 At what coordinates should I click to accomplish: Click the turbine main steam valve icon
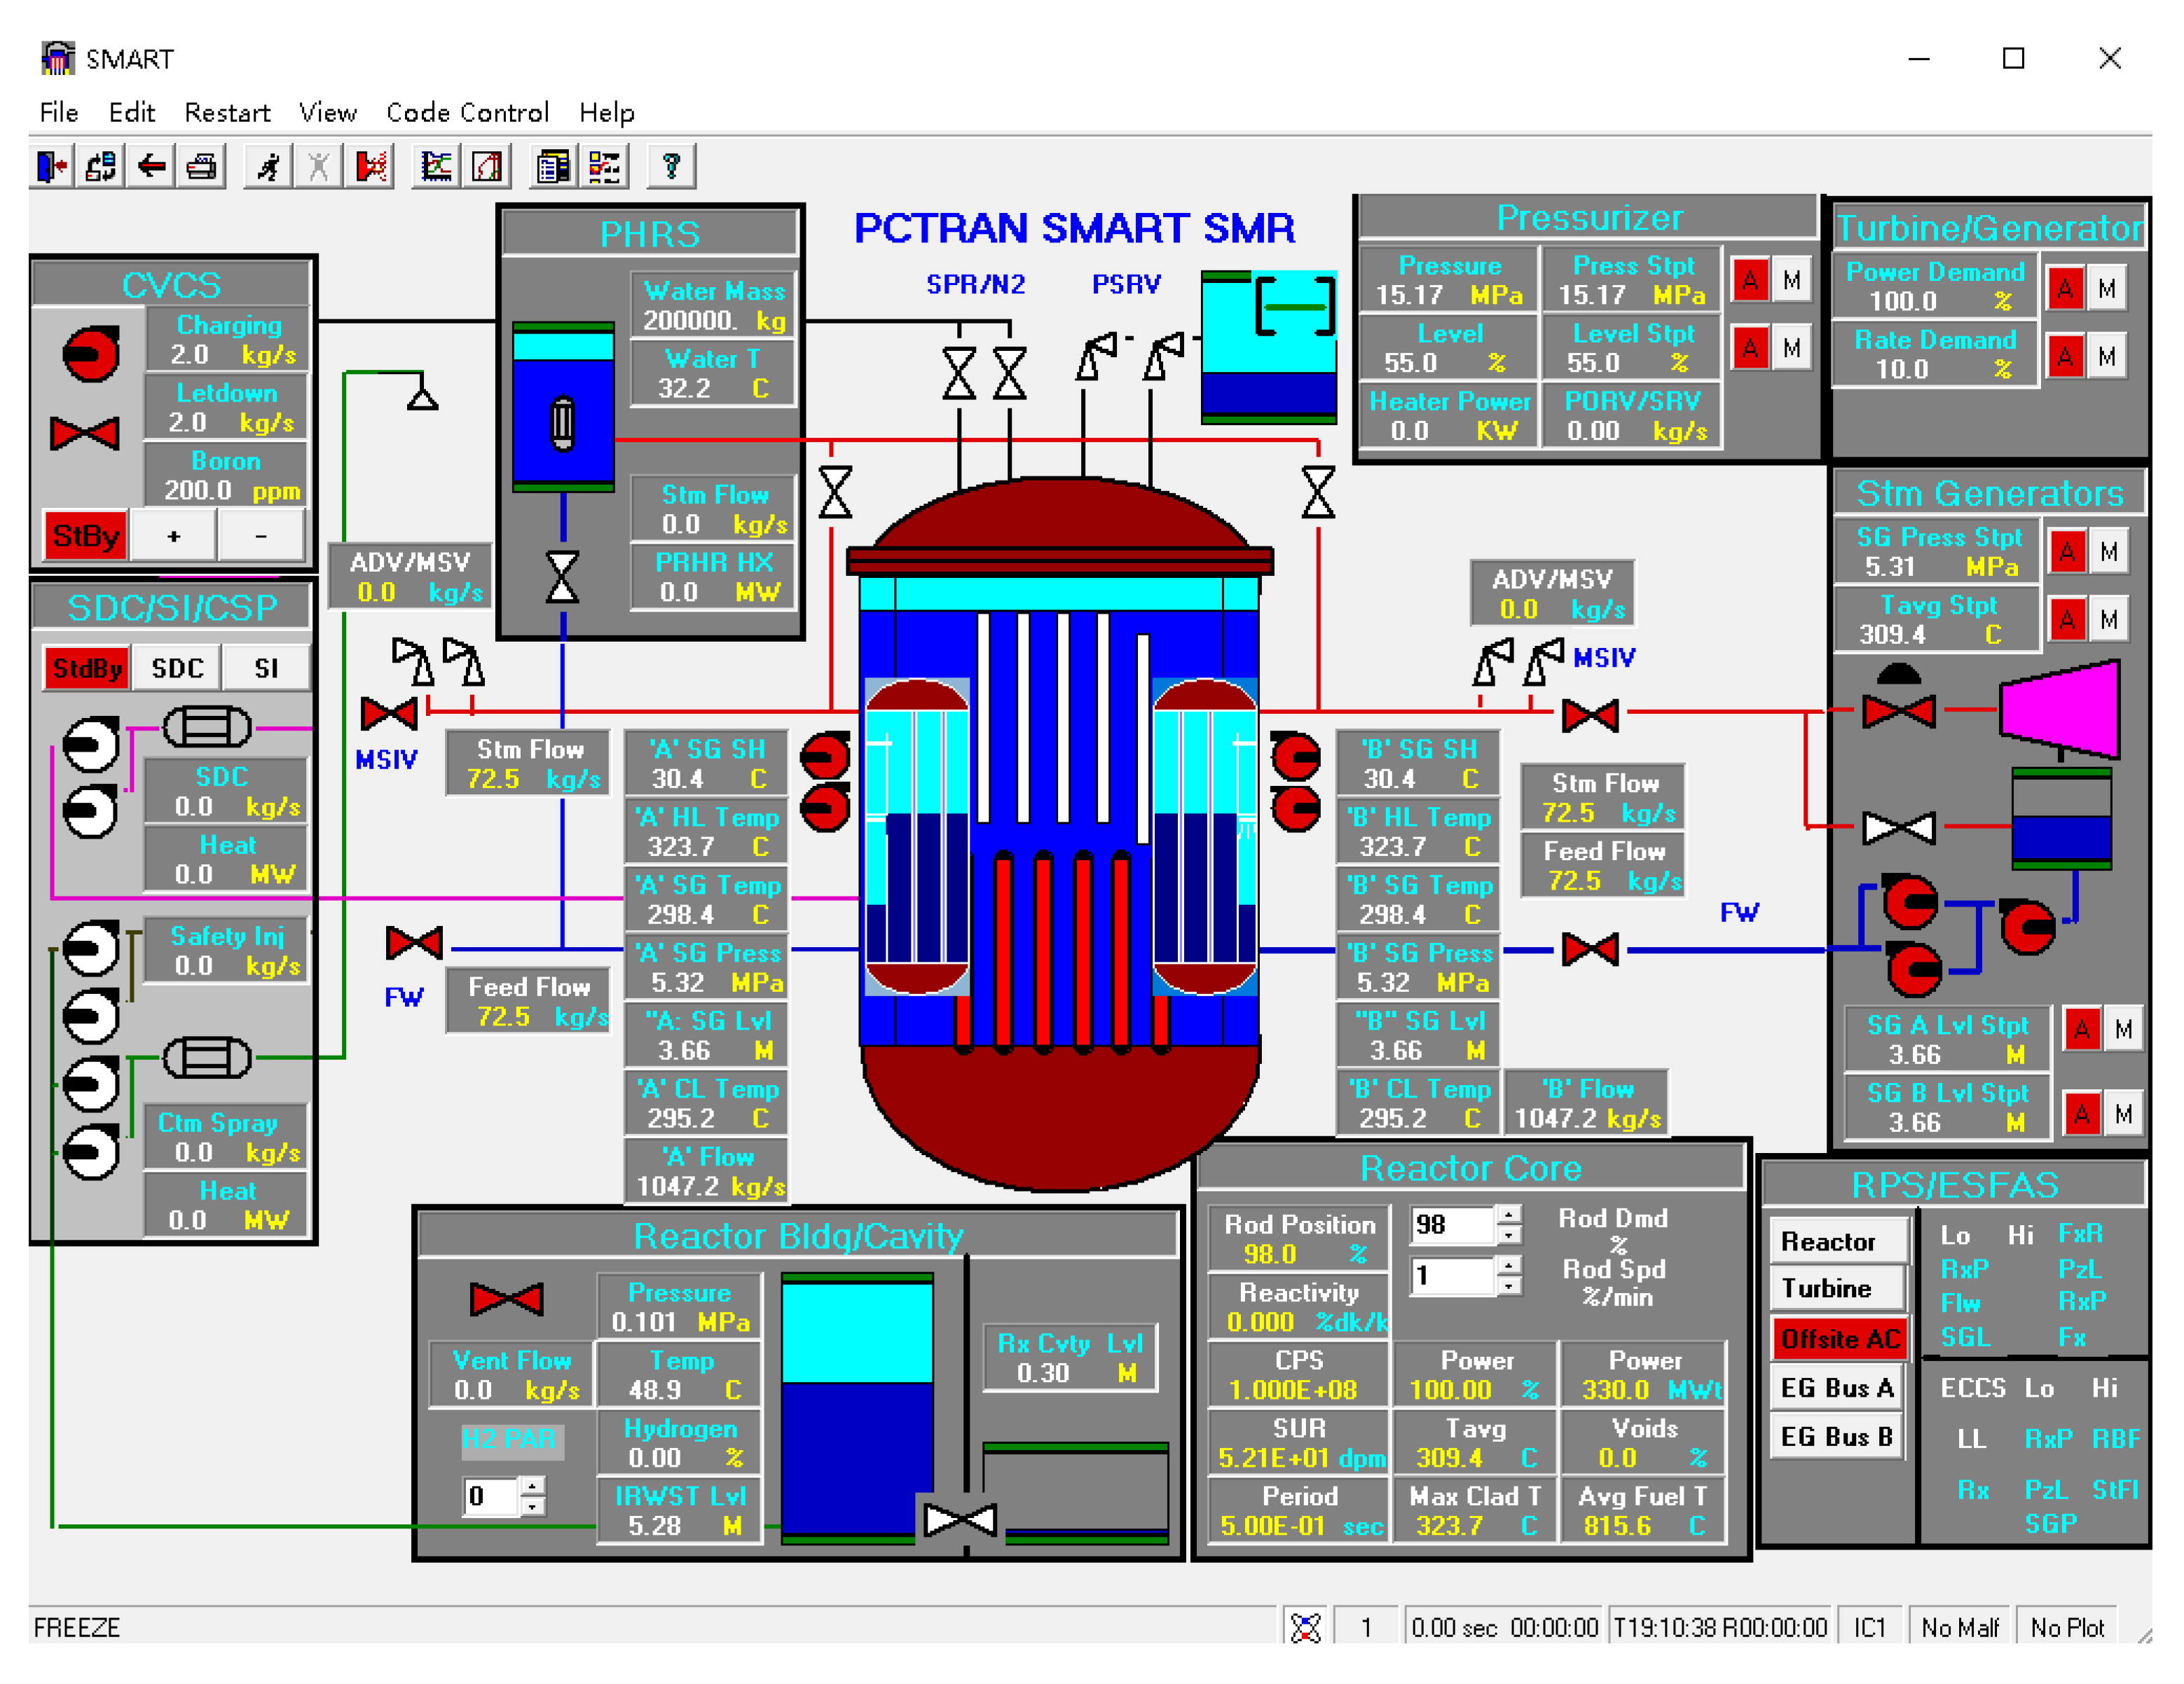tap(1898, 711)
